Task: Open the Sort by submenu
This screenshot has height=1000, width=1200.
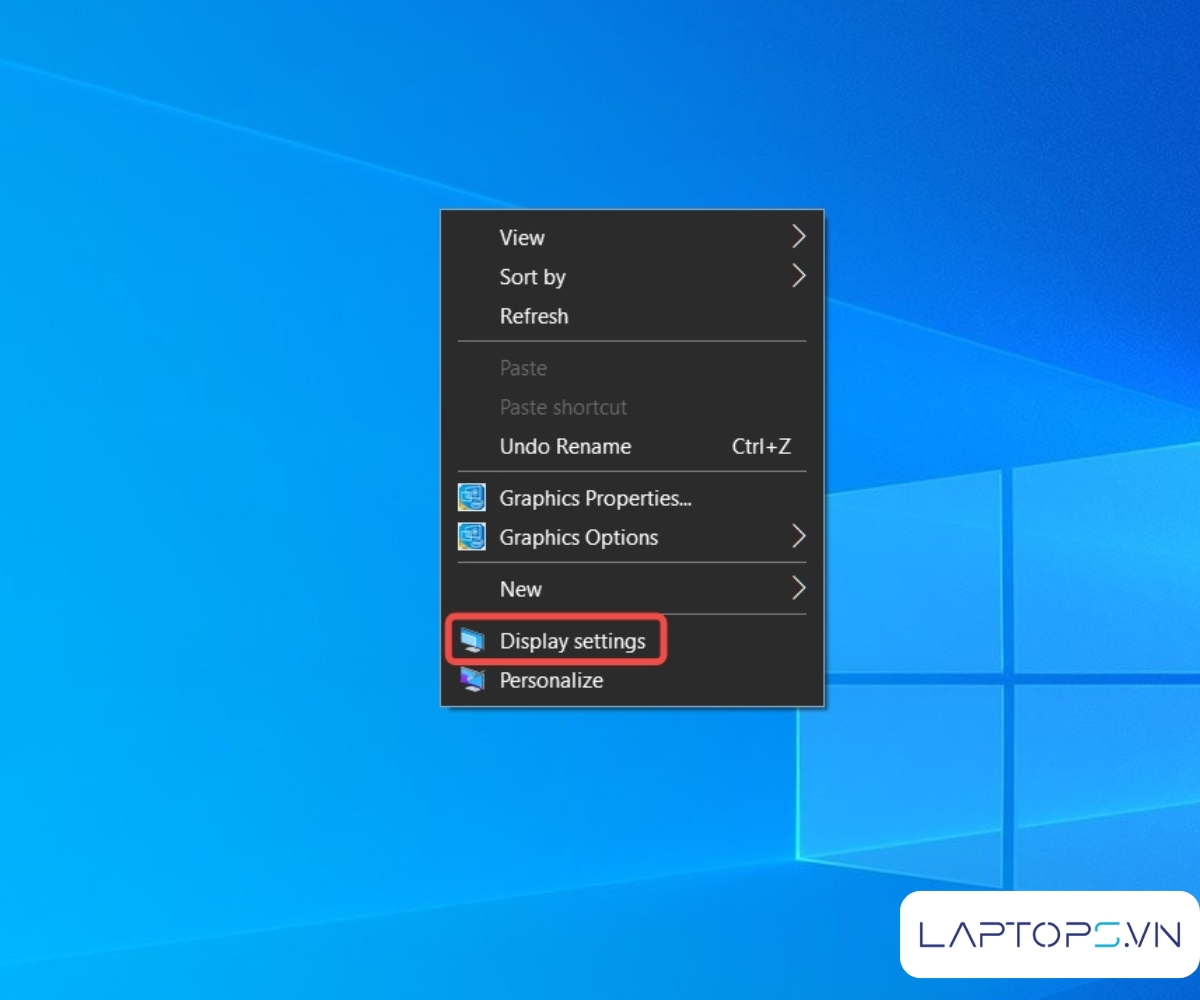Action: point(632,277)
